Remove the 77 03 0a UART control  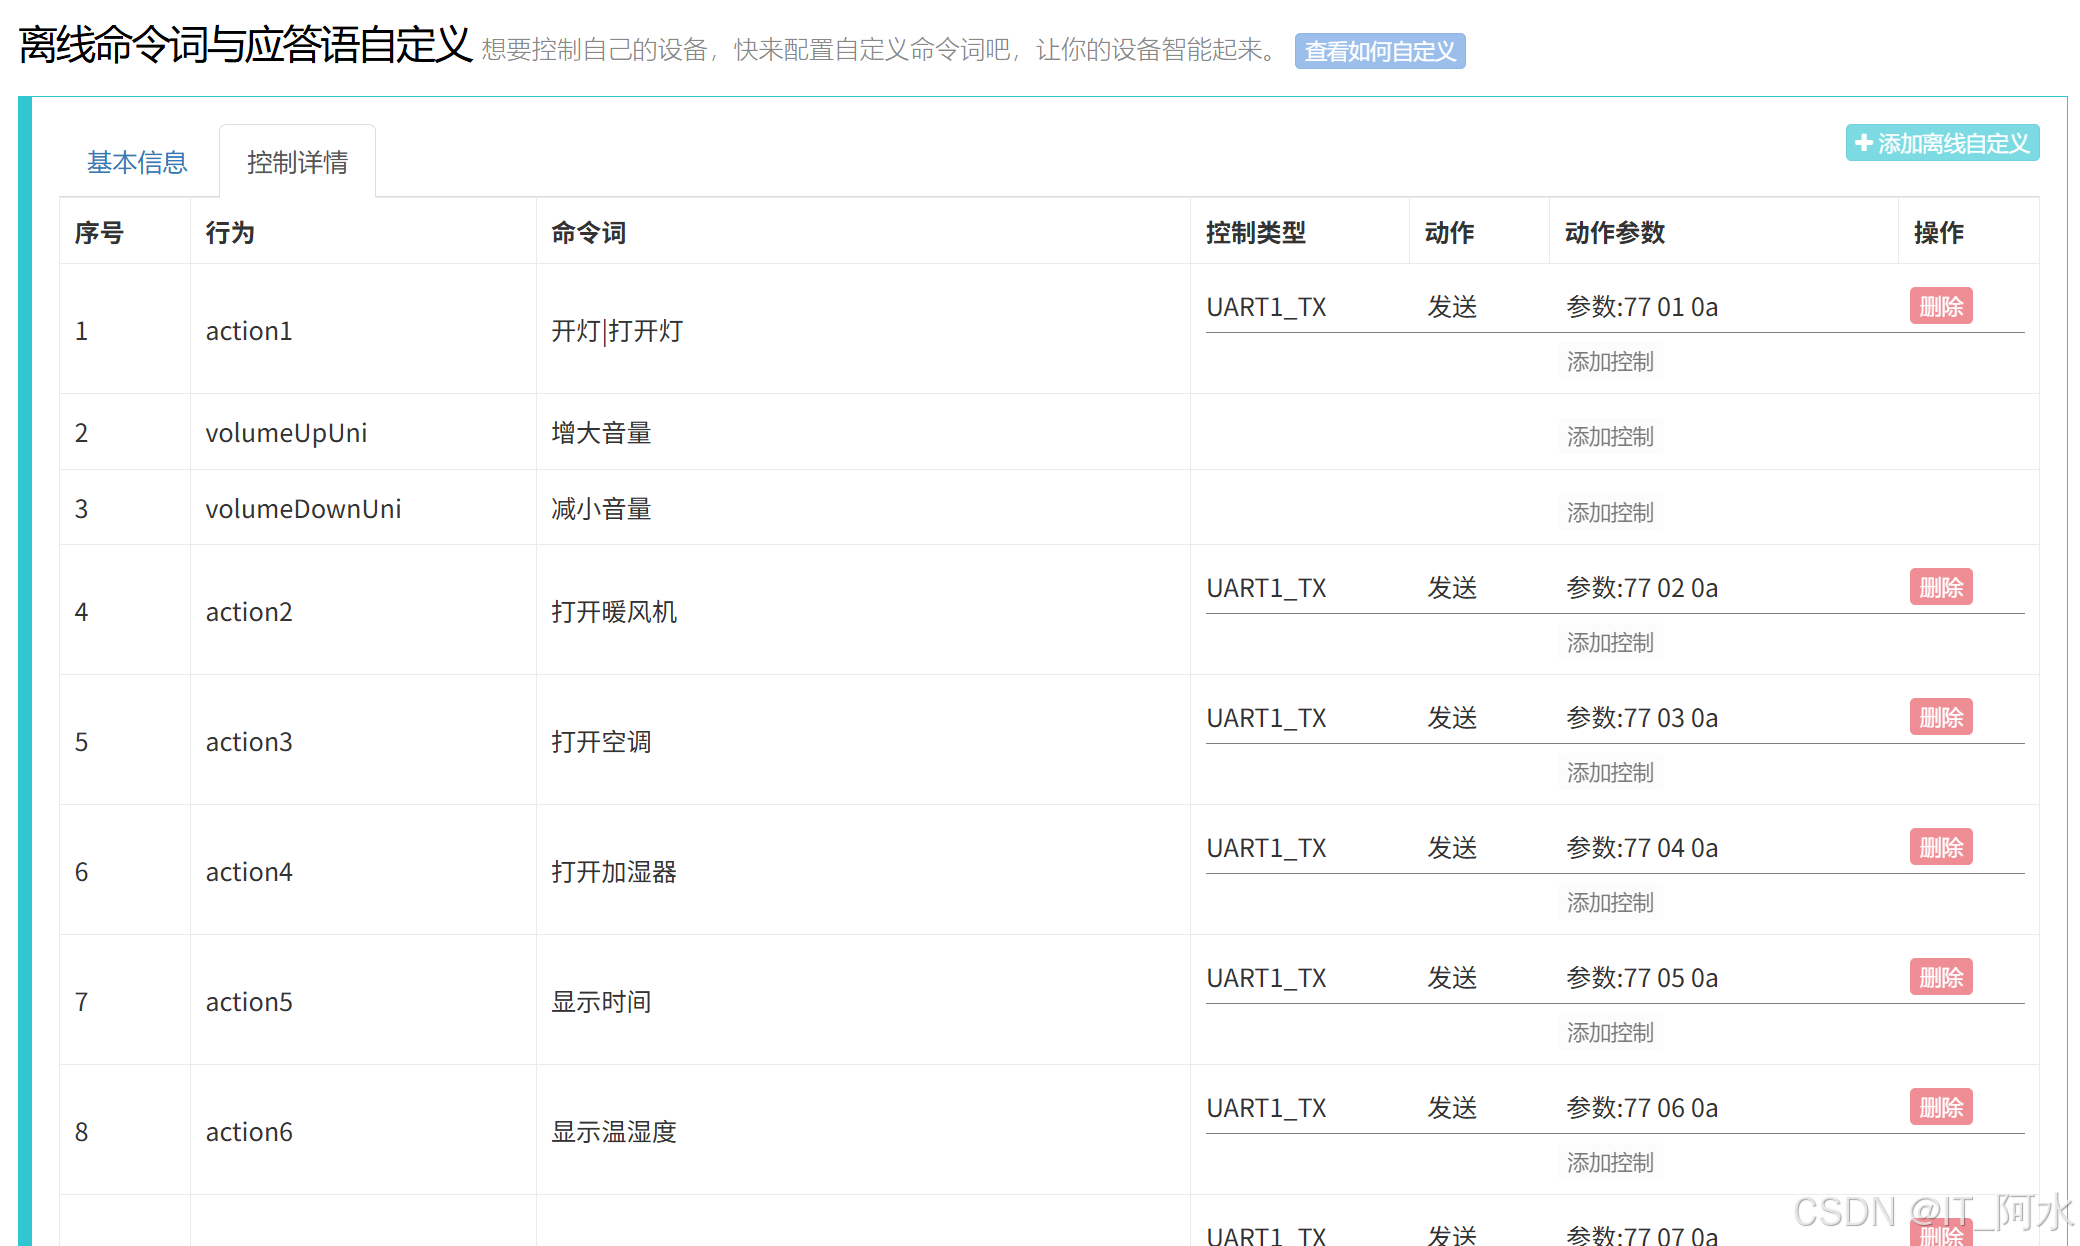click(1940, 717)
